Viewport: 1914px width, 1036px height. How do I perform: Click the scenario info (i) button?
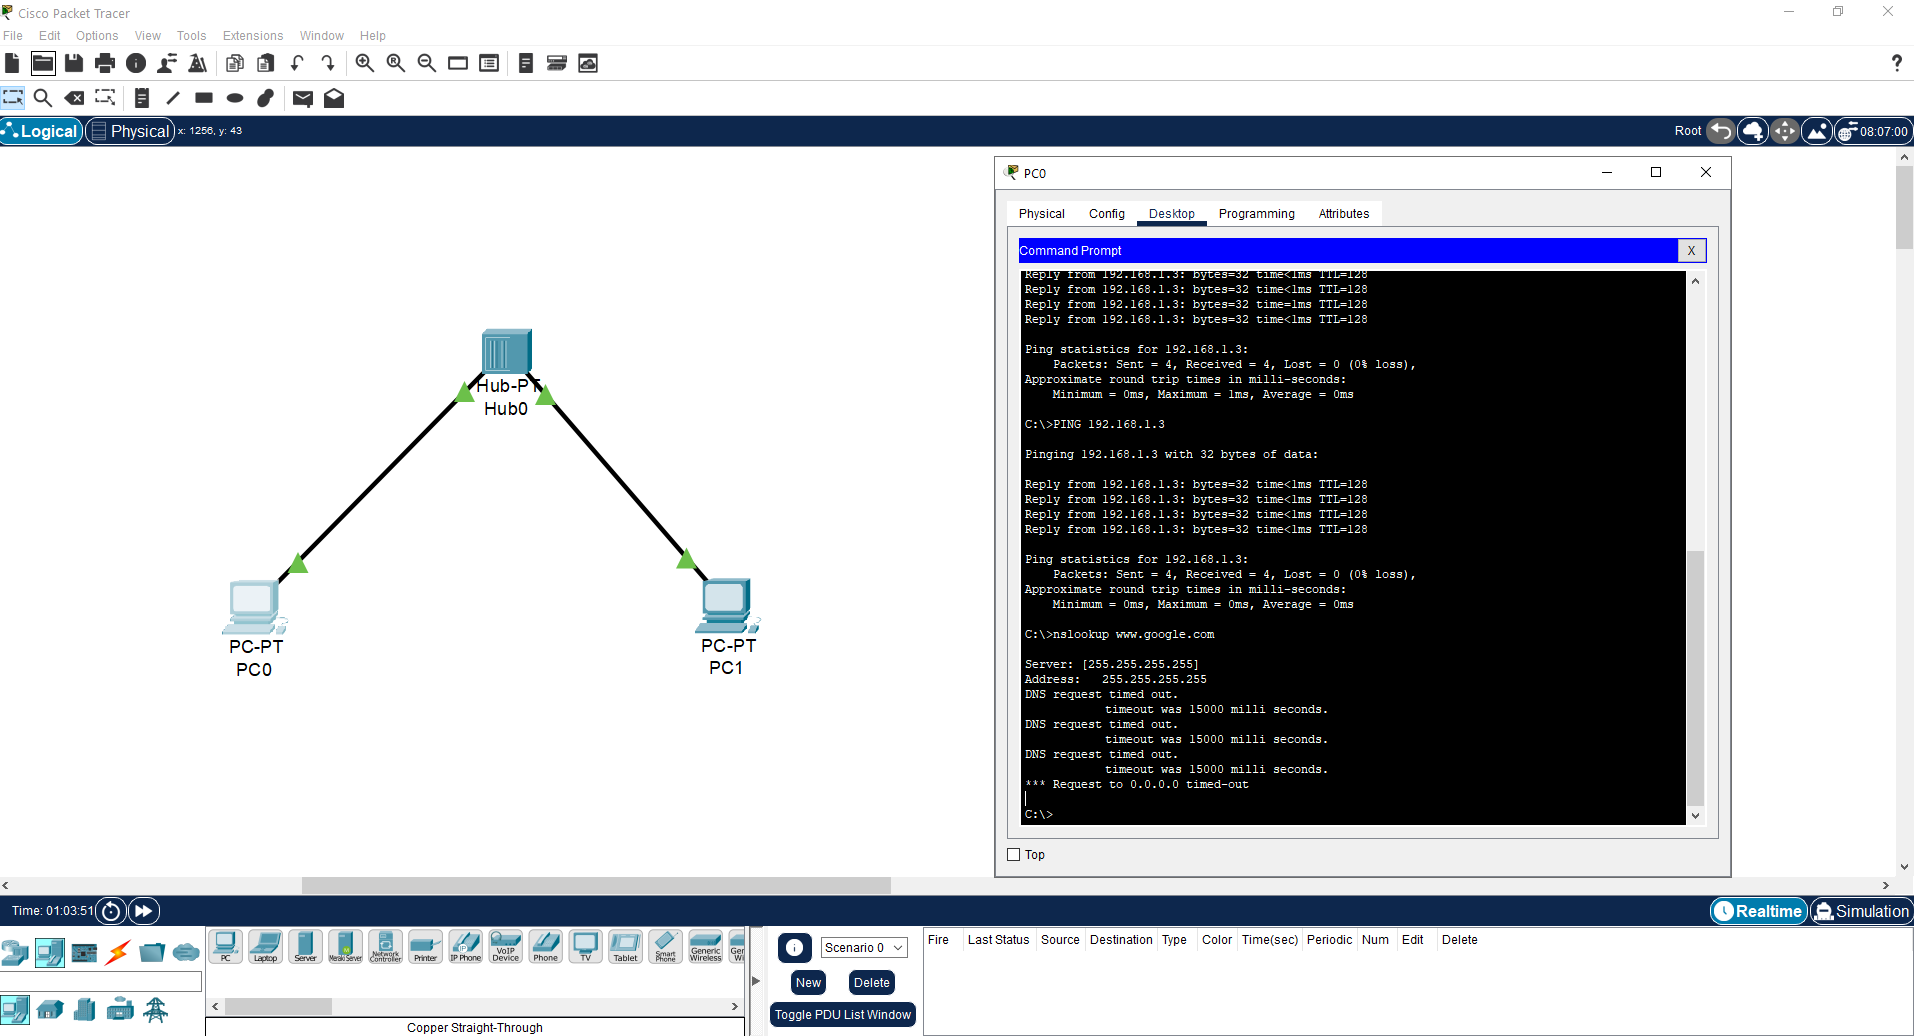[795, 948]
